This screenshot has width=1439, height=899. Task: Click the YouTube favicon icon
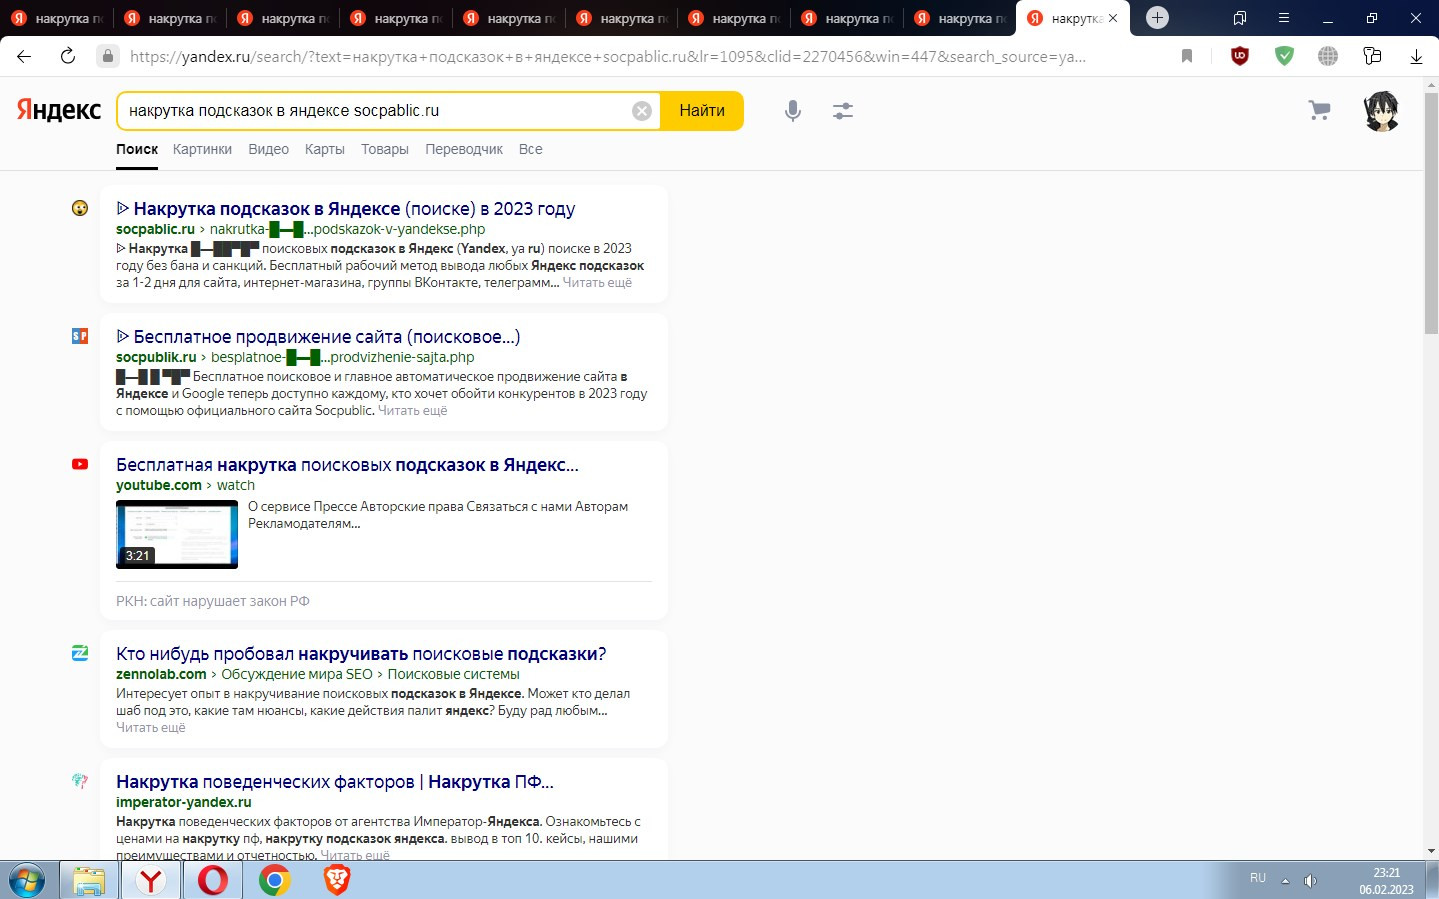[x=80, y=464]
